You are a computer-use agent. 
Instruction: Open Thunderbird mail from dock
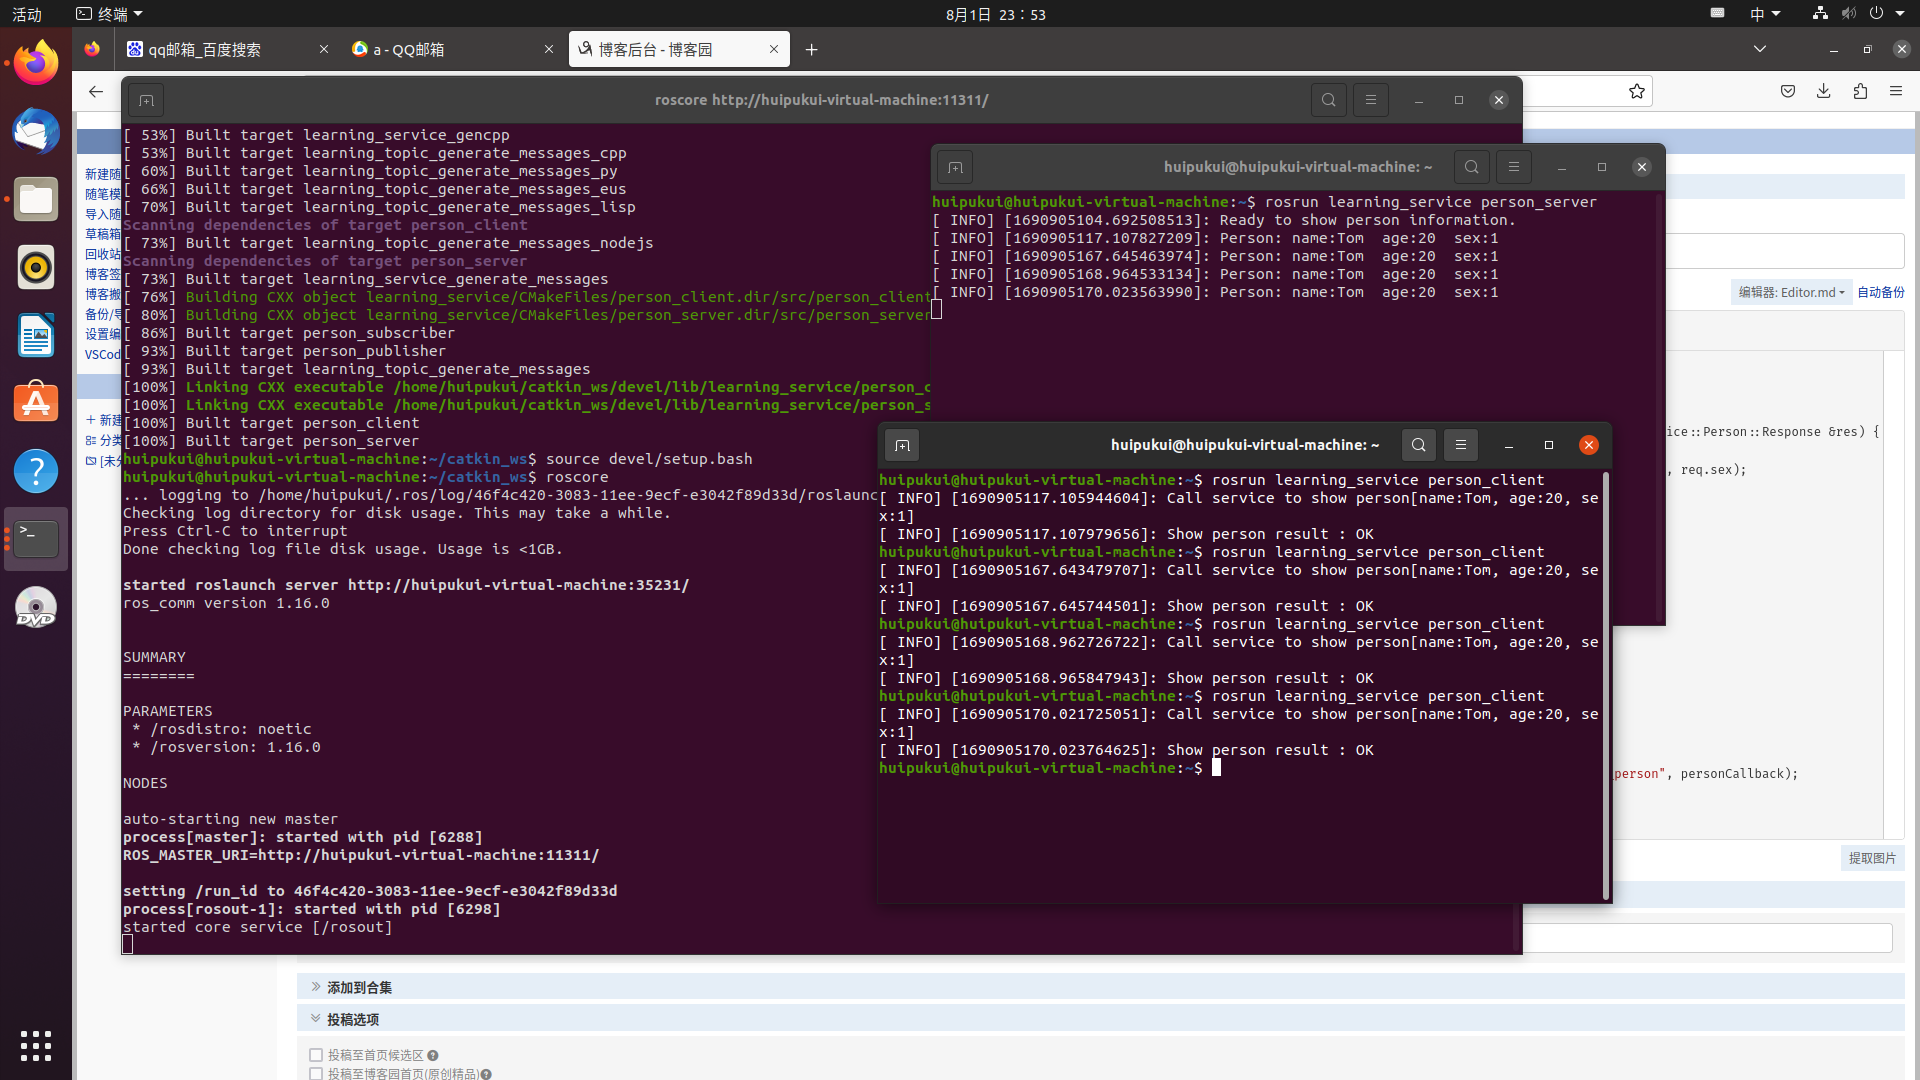(x=36, y=131)
